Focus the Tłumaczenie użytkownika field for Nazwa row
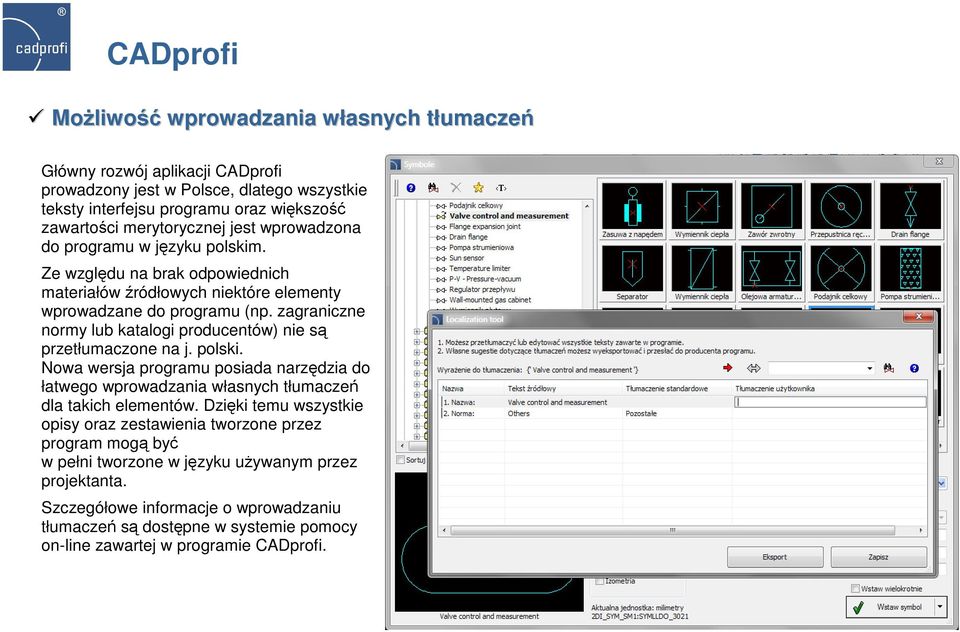The width and height of the screenshot is (960, 632). [x=830, y=402]
